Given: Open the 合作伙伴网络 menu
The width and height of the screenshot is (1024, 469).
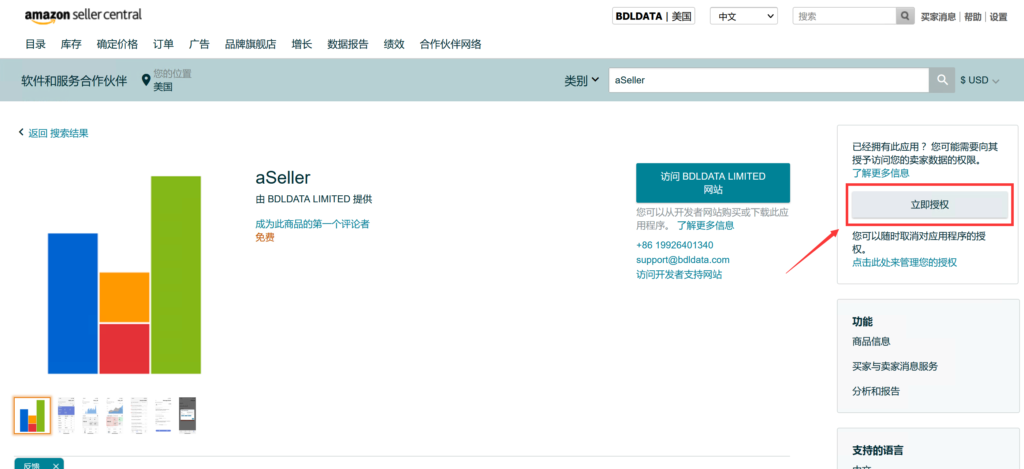Looking at the screenshot, I should click(x=451, y=44).
